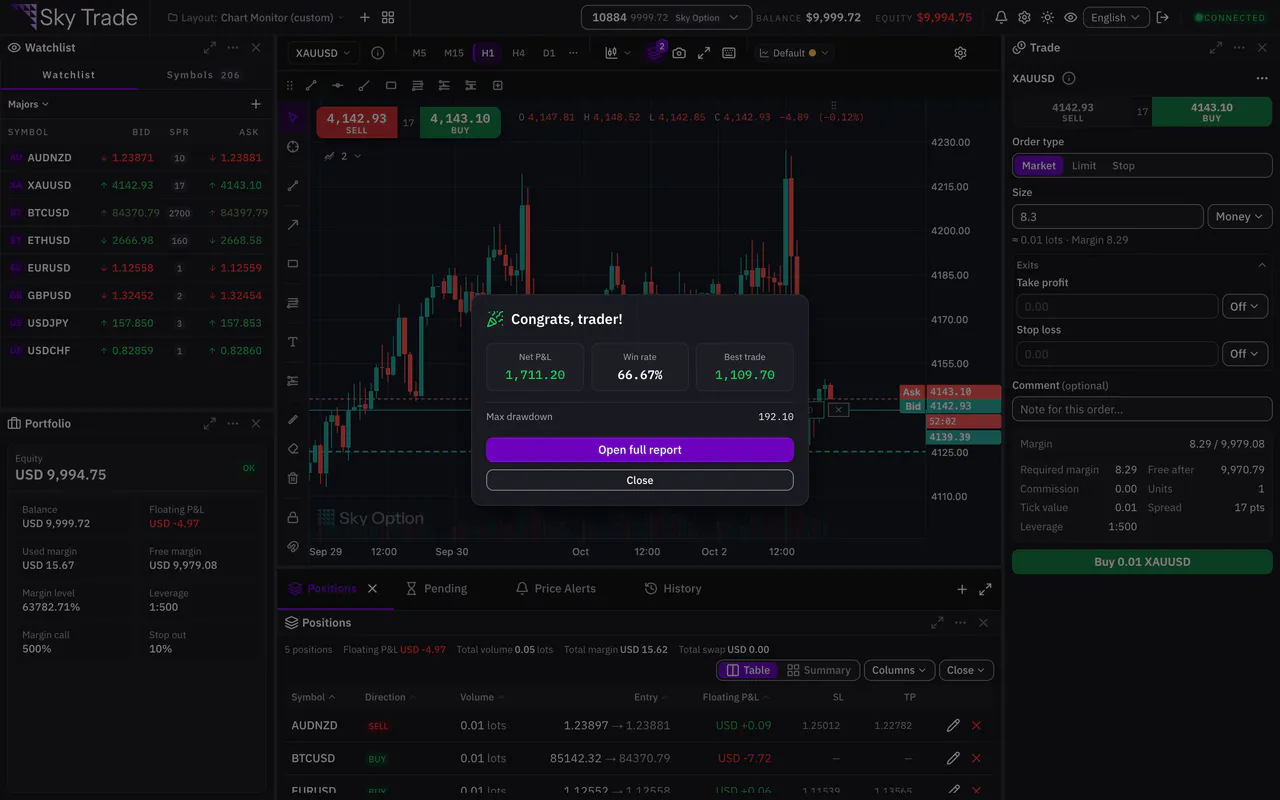Select the D1 timeframe
The height and width of the screenshot is (800, 1280).
tap(549, 53)
